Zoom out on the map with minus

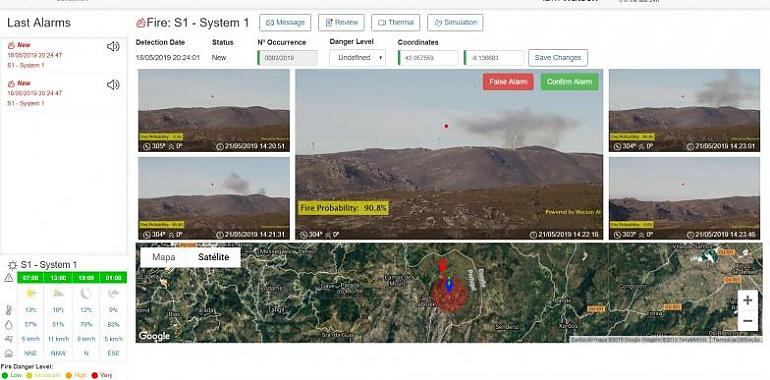pyautogui.click(x=747, y=321)
